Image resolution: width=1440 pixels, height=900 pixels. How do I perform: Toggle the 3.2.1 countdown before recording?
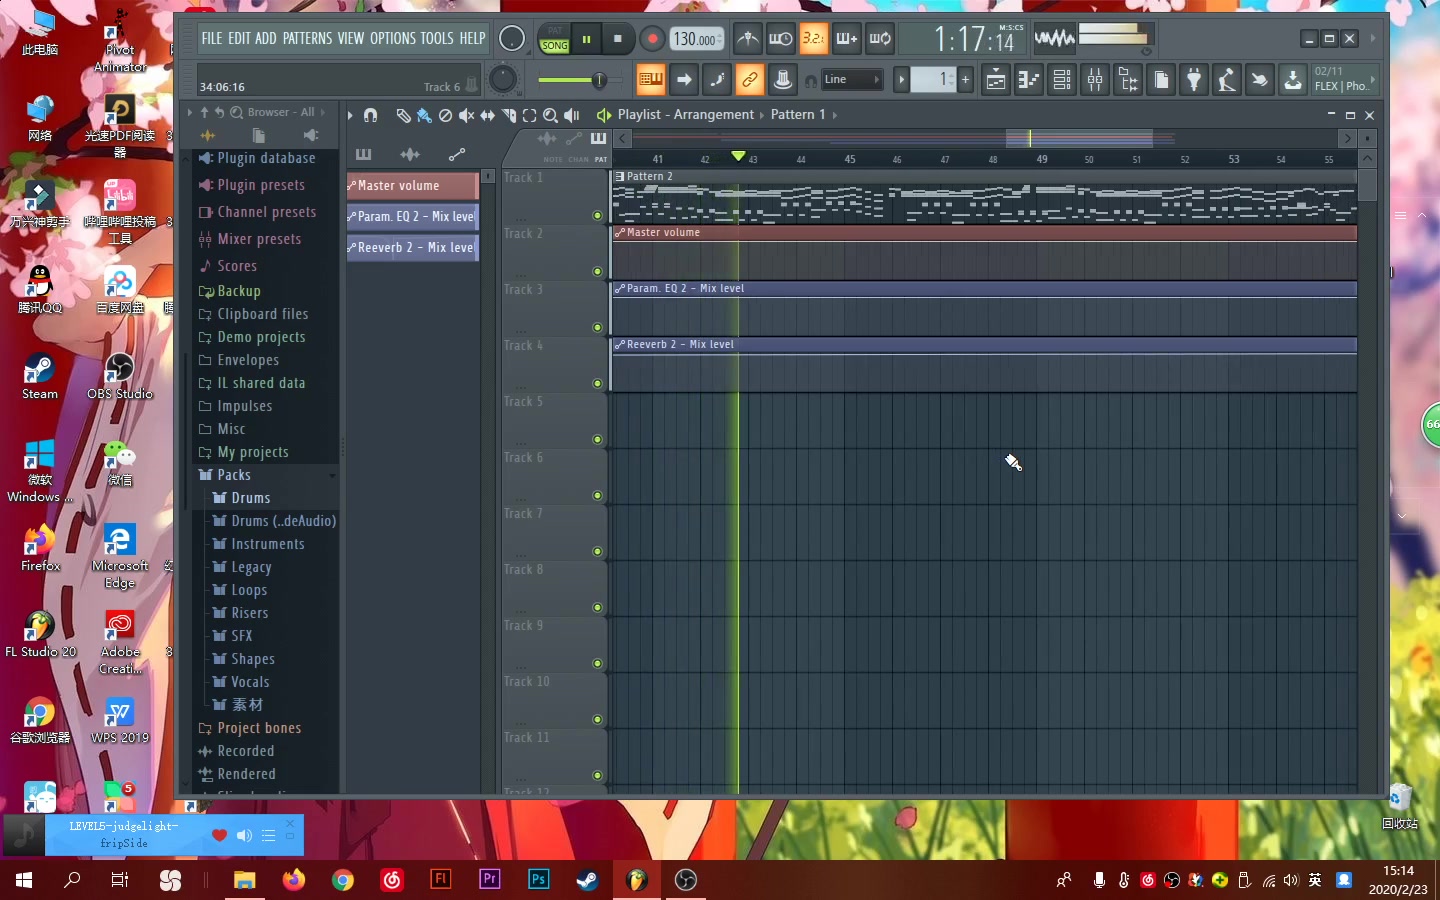pyautogui.click(x=814, y=39)
